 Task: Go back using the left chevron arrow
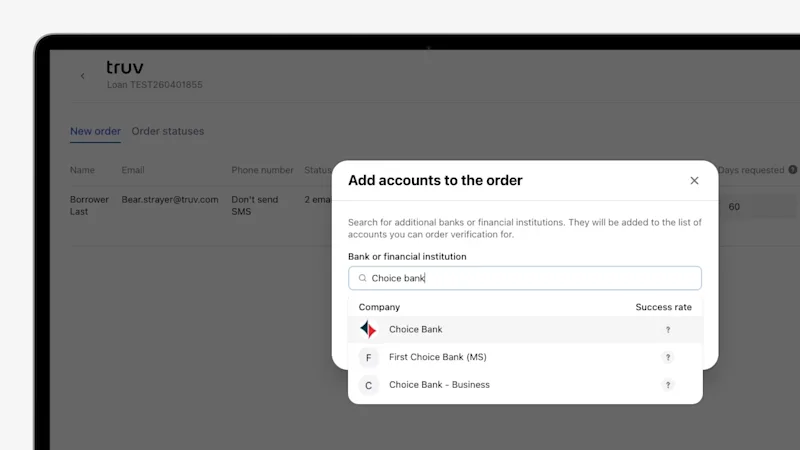(x=83, y=76)
